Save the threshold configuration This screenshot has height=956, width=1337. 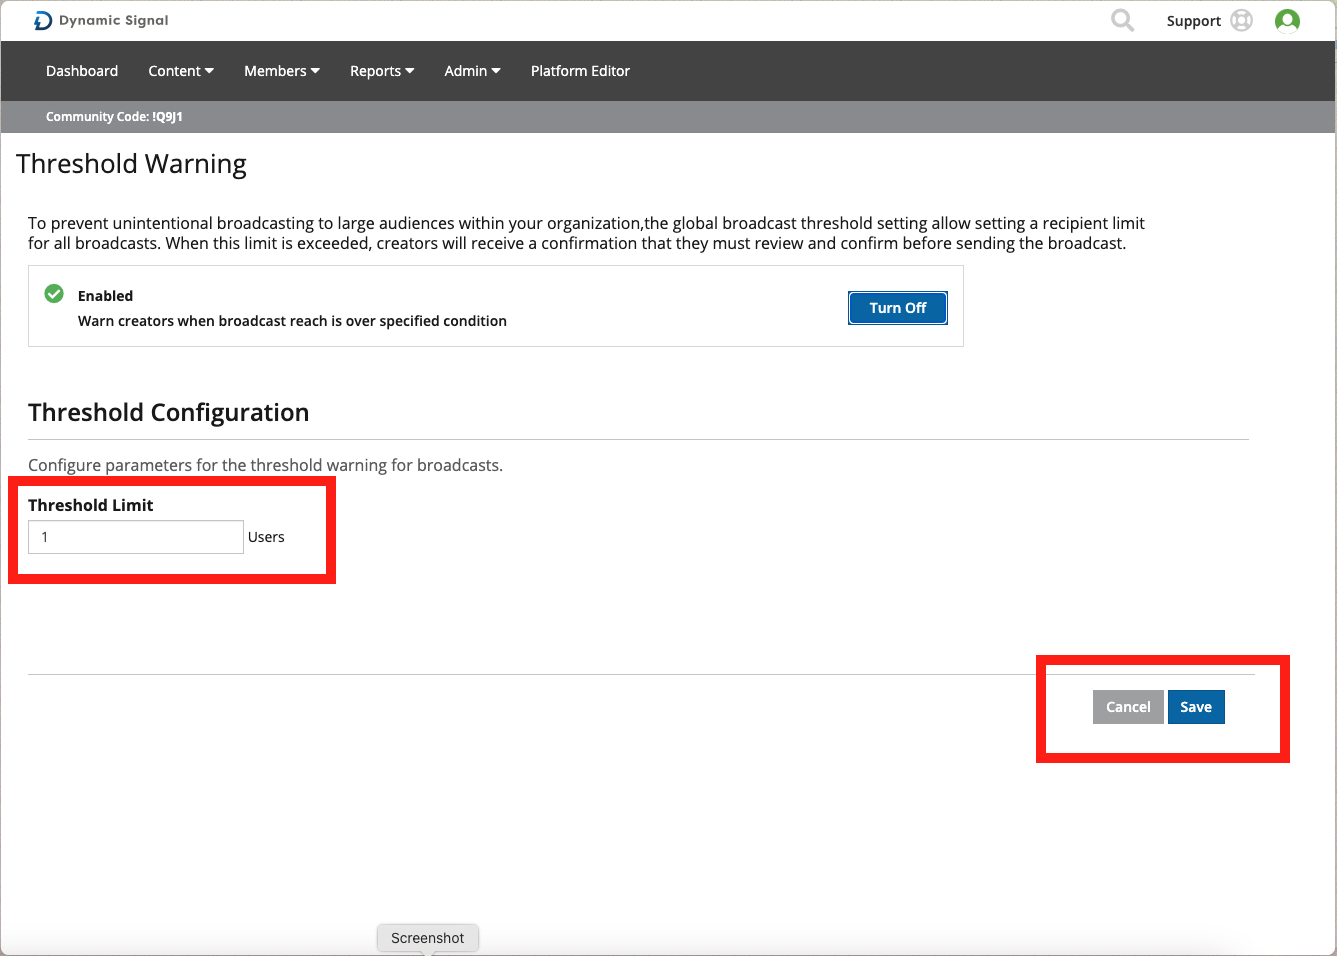(x=1195, y=707)
